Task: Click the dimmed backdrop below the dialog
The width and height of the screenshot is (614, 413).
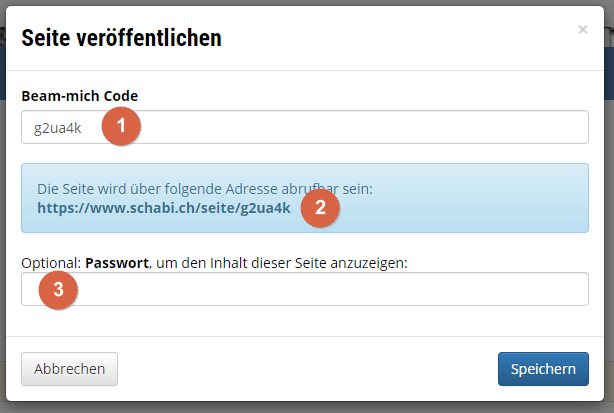Action: pyautogui.click(x=307, y=408)
